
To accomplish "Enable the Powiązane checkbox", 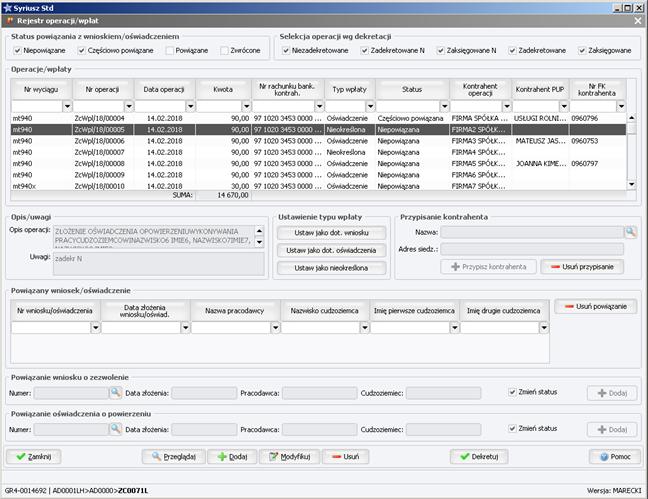I will point(169,50).
